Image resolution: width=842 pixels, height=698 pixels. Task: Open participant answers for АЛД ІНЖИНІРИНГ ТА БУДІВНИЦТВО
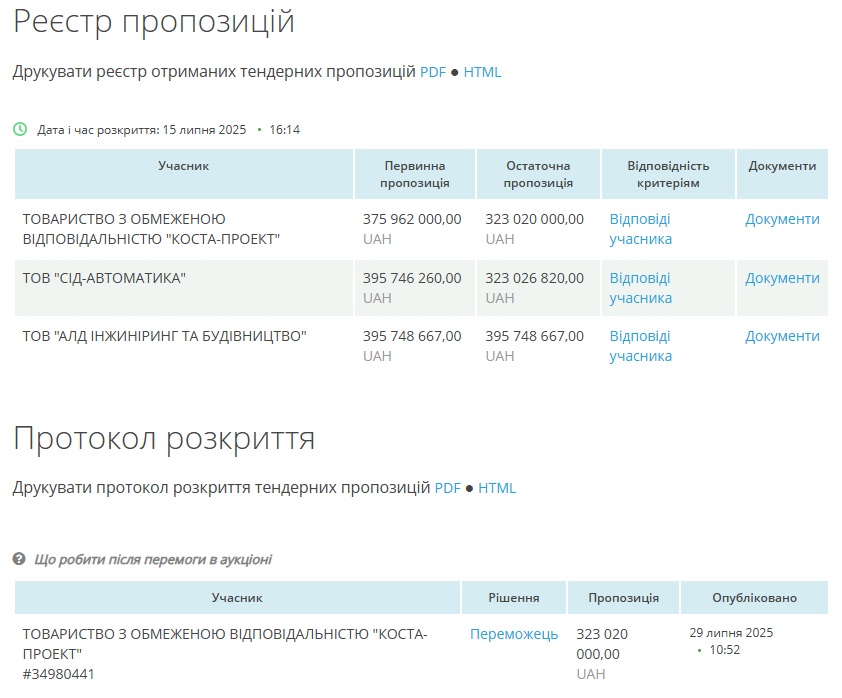(x=640, y=346)
